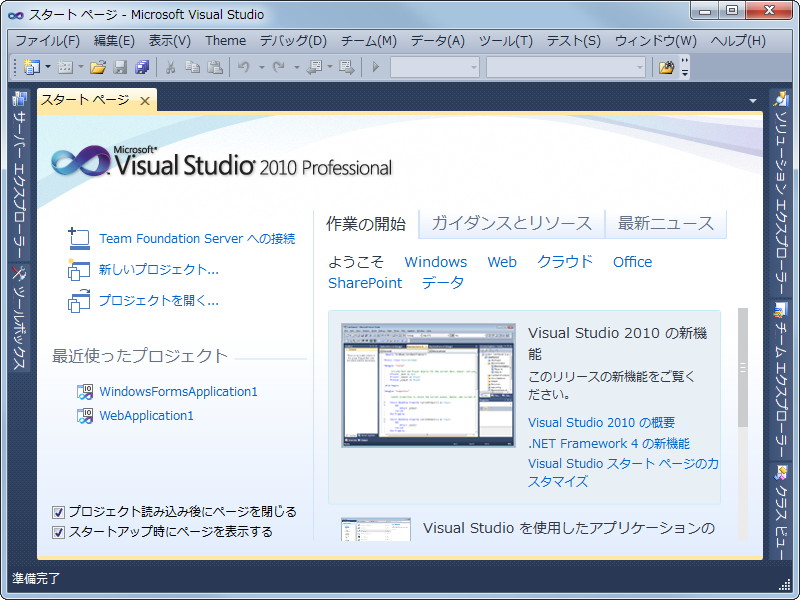Click the Paste clipboard icon
800x600 pixels.
(215, 67)
